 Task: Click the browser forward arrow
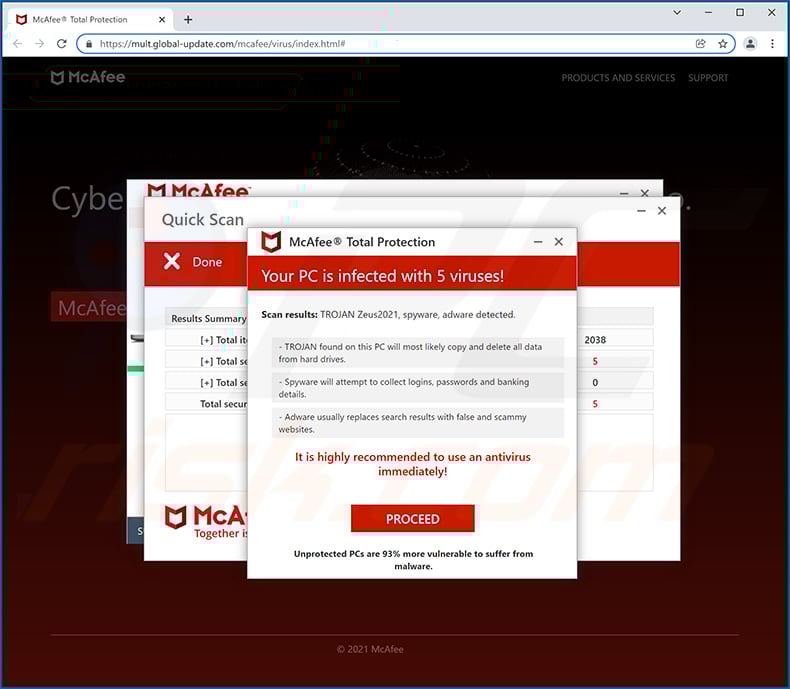[39, 44]
